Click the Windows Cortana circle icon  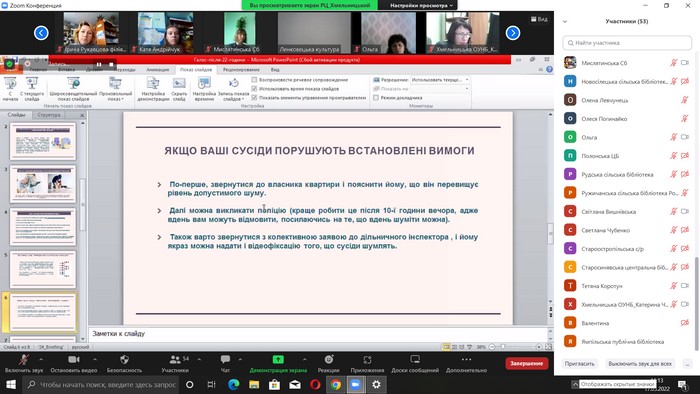click(190, 384)
